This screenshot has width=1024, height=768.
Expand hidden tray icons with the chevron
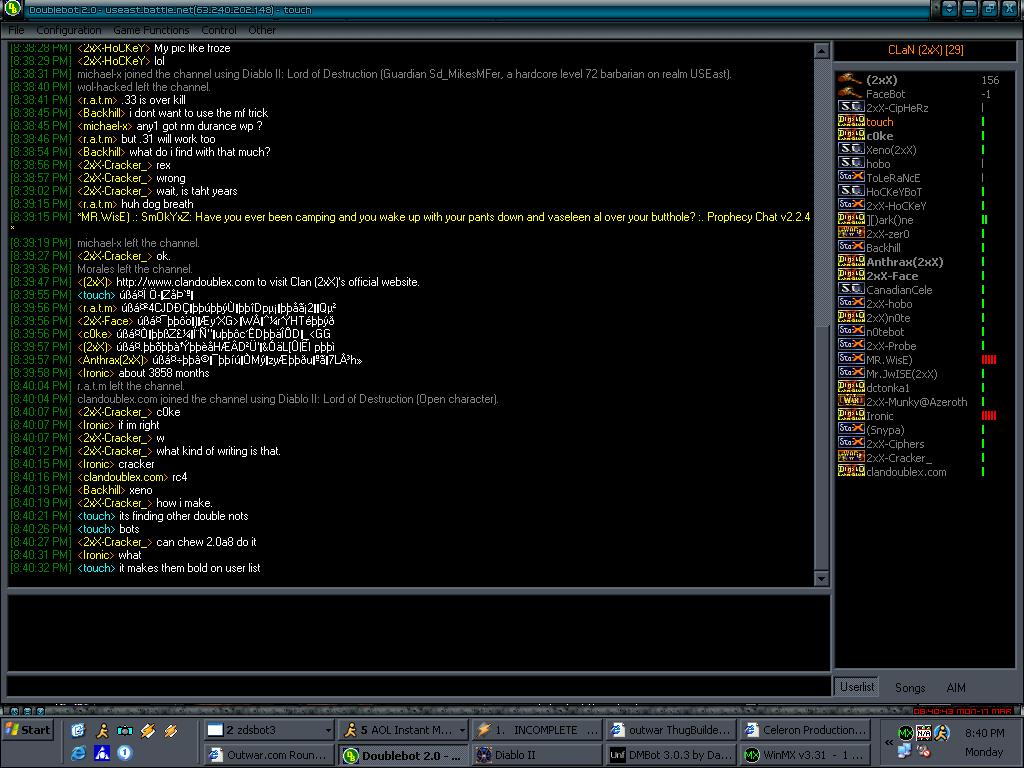[889, 743]
